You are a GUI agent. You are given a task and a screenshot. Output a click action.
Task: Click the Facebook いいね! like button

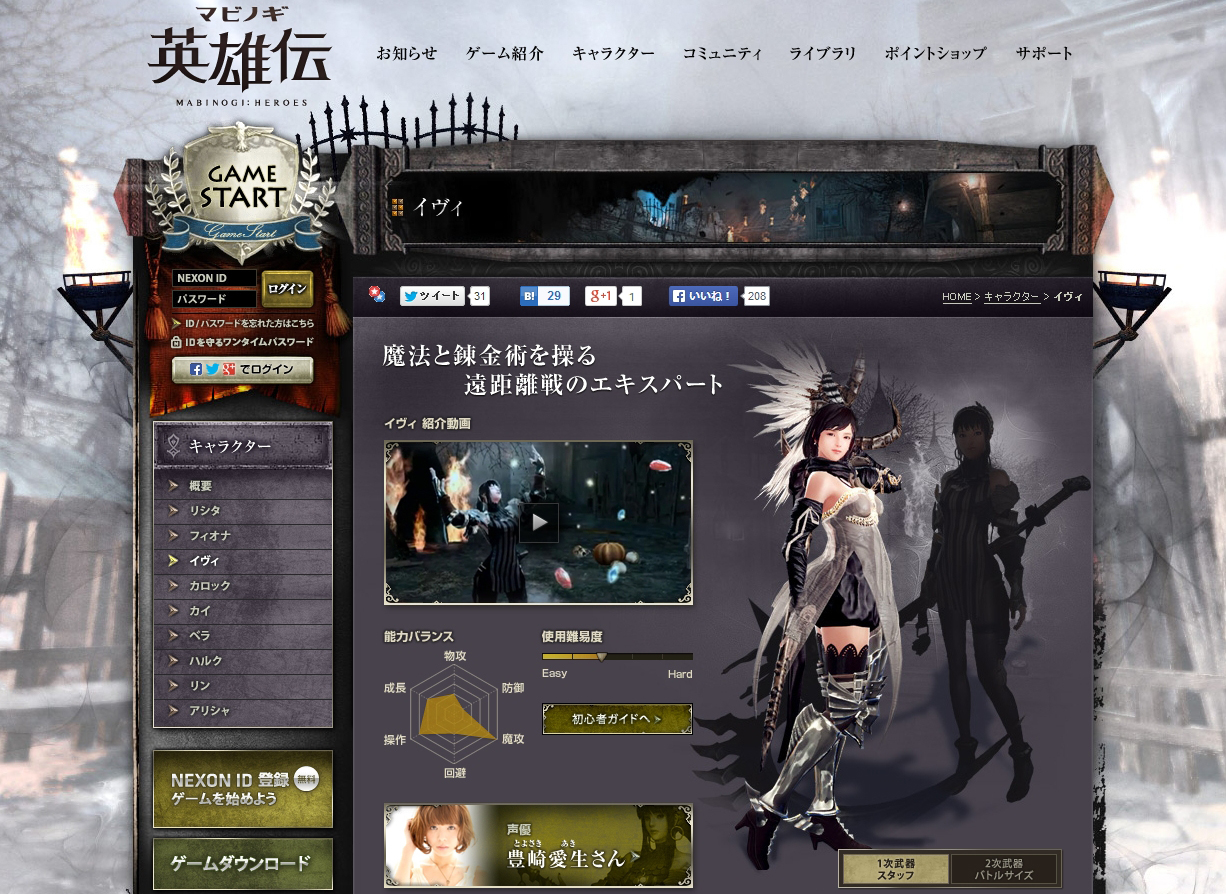coord(704,296)
